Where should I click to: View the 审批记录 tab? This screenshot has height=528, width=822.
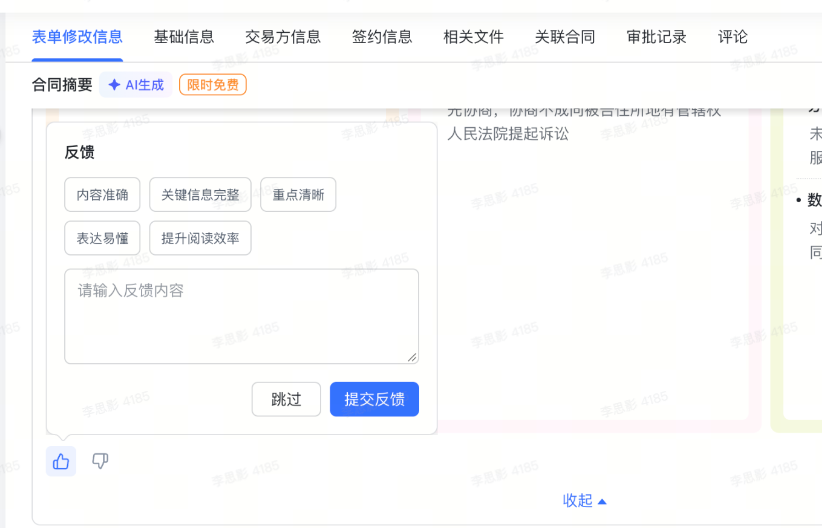[656, 37]
